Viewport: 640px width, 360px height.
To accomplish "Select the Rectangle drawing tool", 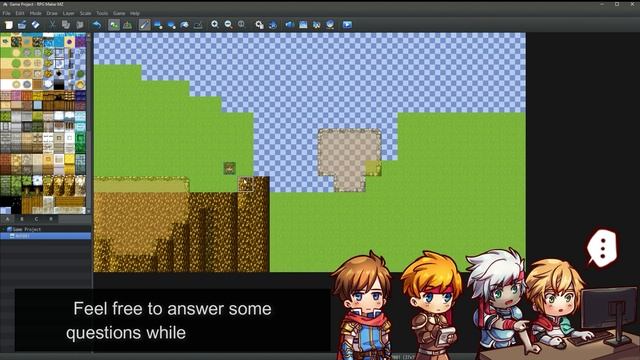I will 158,25.
